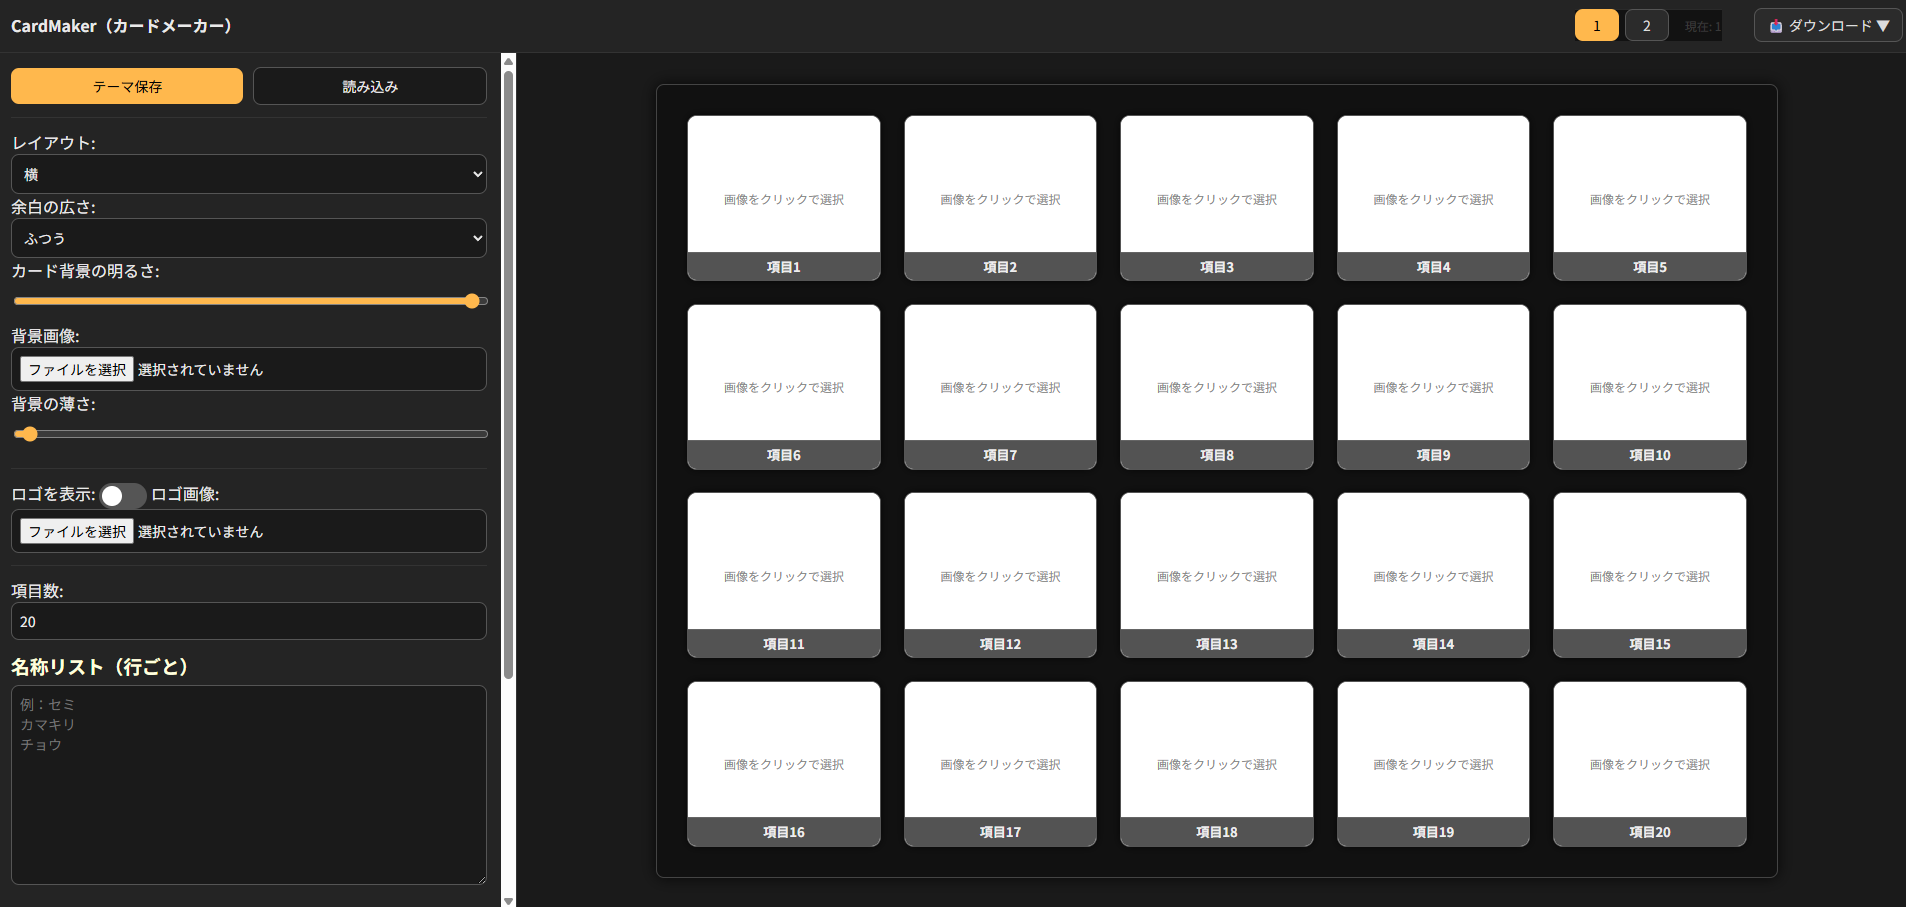The image size is (1906, 907).
Task: Switch to page 1 tab
Action: point(1596,26)
